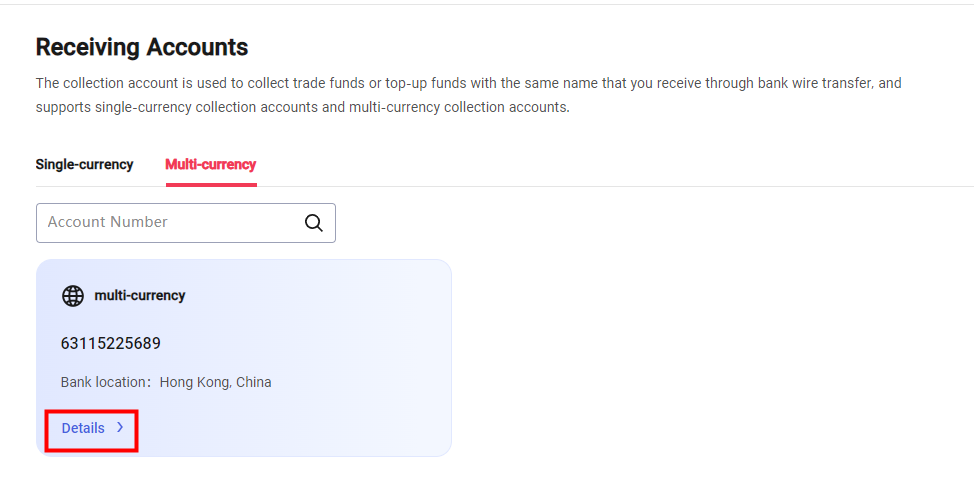Viewport: 974px width, 498px height.
Task: Click the globe icon on the account card
Action: (x=73, y=296)
